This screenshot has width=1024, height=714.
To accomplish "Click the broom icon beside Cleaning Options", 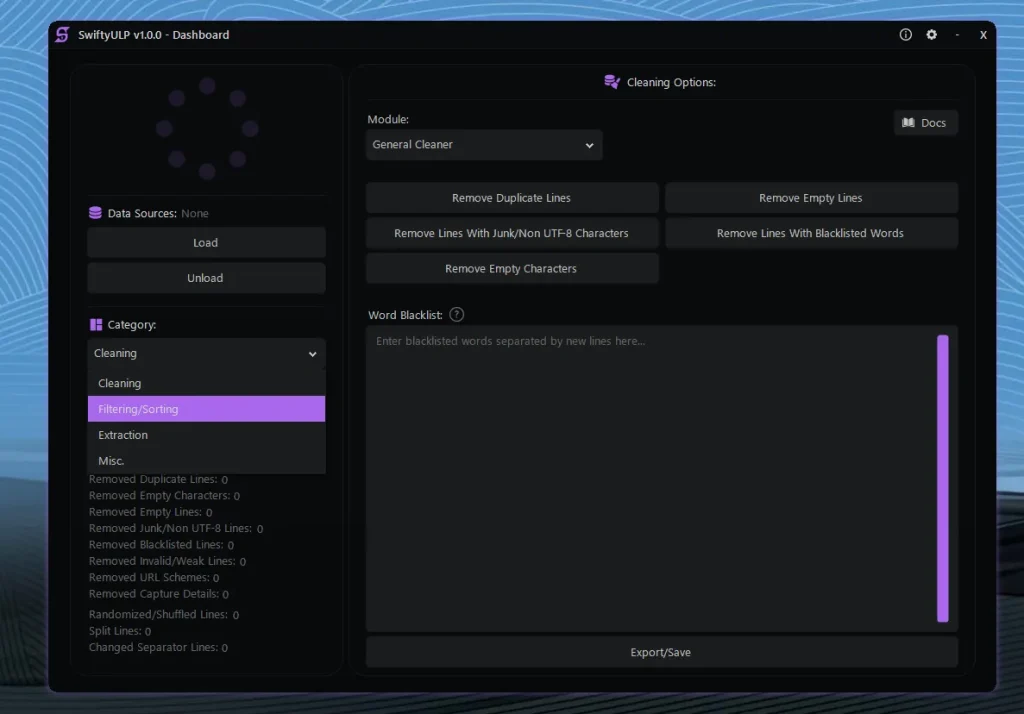I will (x=611, y=82).
